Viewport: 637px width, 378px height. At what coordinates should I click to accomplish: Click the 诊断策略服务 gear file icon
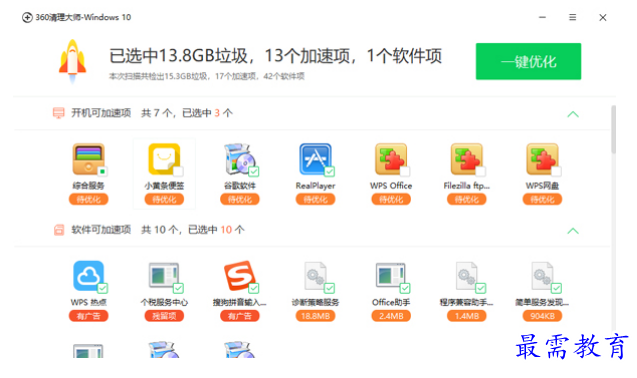coord(315,276)
